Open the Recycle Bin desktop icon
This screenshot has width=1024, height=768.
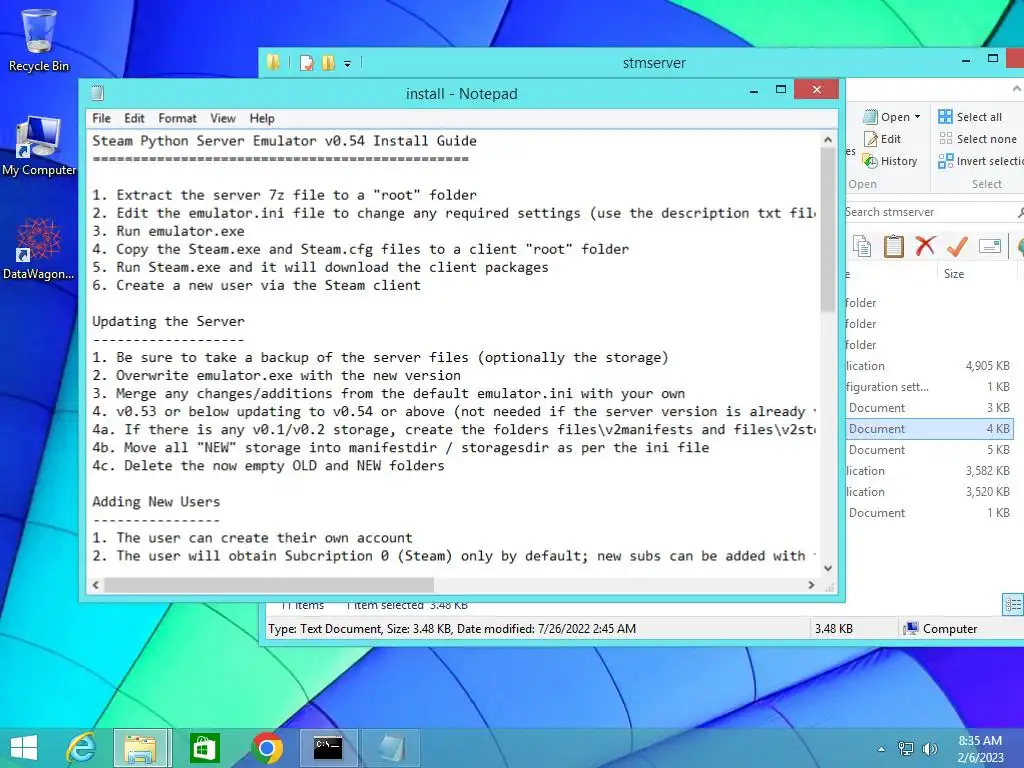[39, 40]
